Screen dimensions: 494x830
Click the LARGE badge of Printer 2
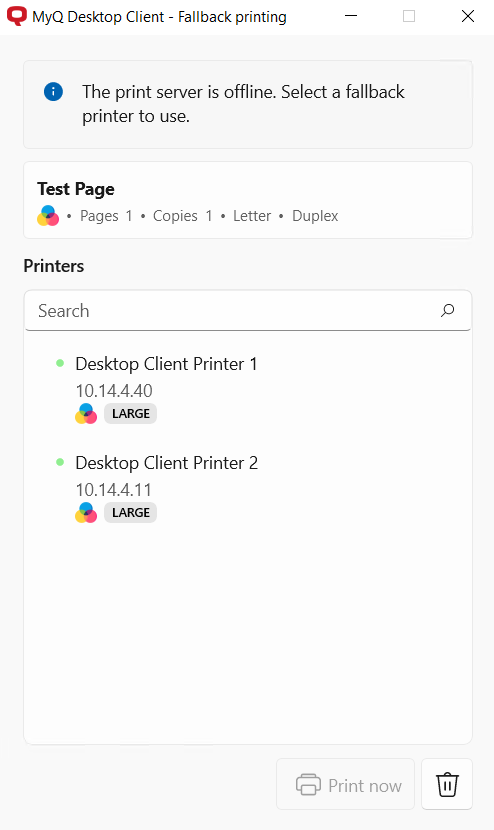click(x=130, y=512)
